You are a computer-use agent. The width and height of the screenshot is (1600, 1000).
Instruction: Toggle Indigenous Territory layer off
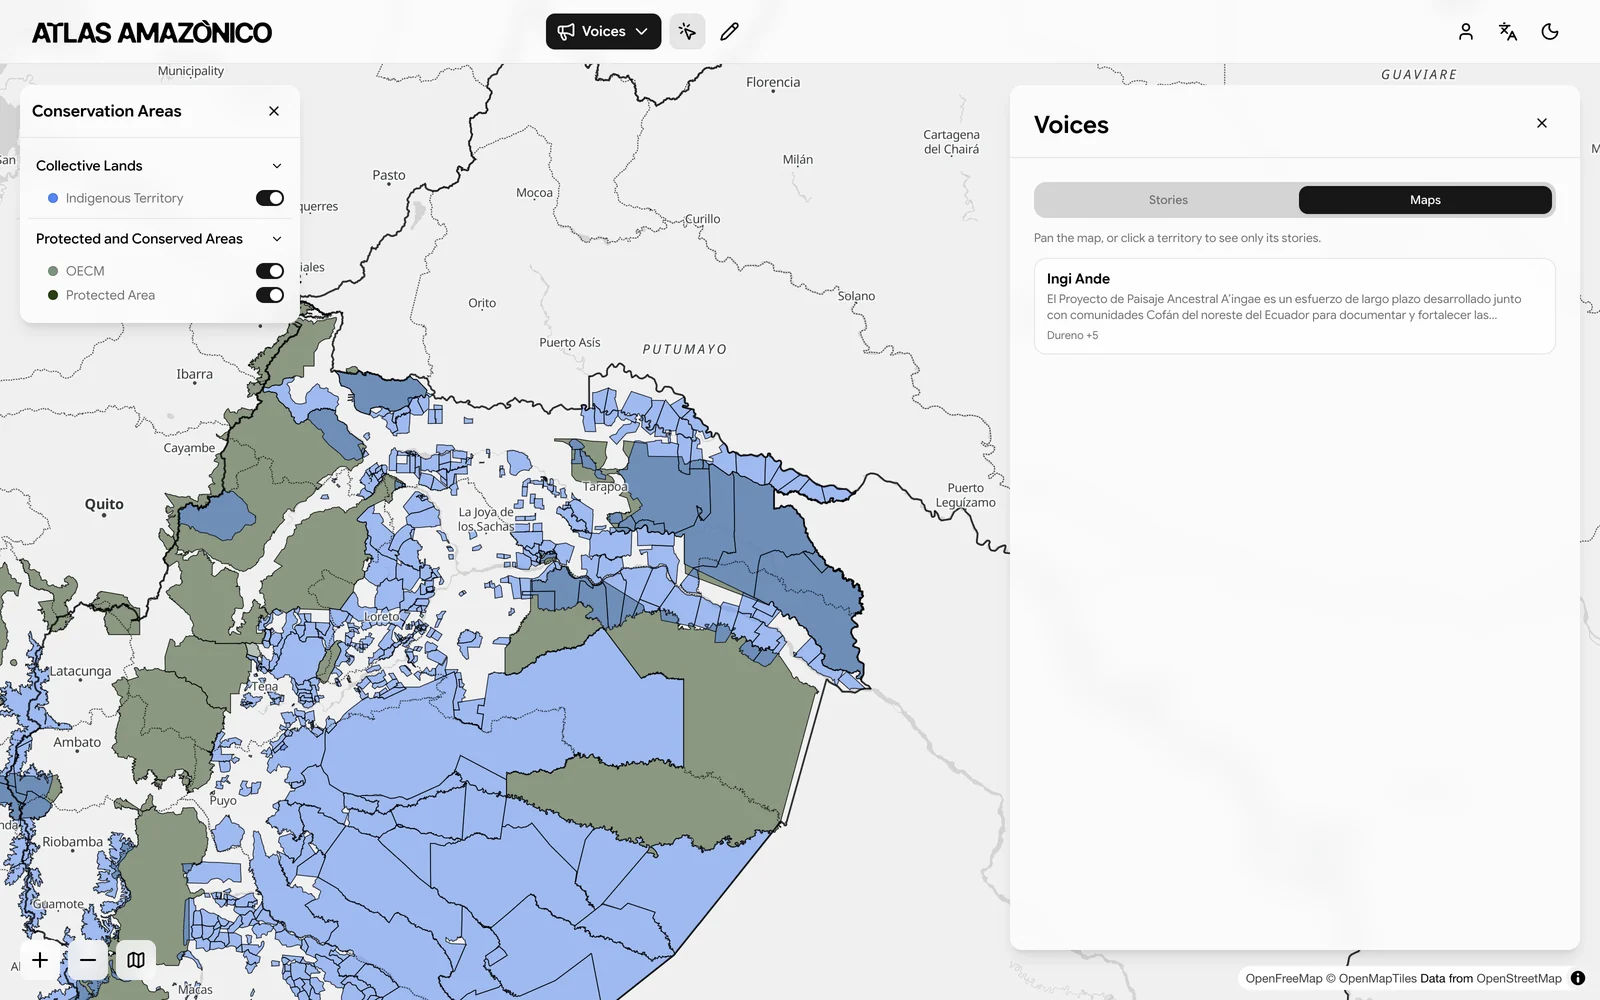[x=270, y=198]
